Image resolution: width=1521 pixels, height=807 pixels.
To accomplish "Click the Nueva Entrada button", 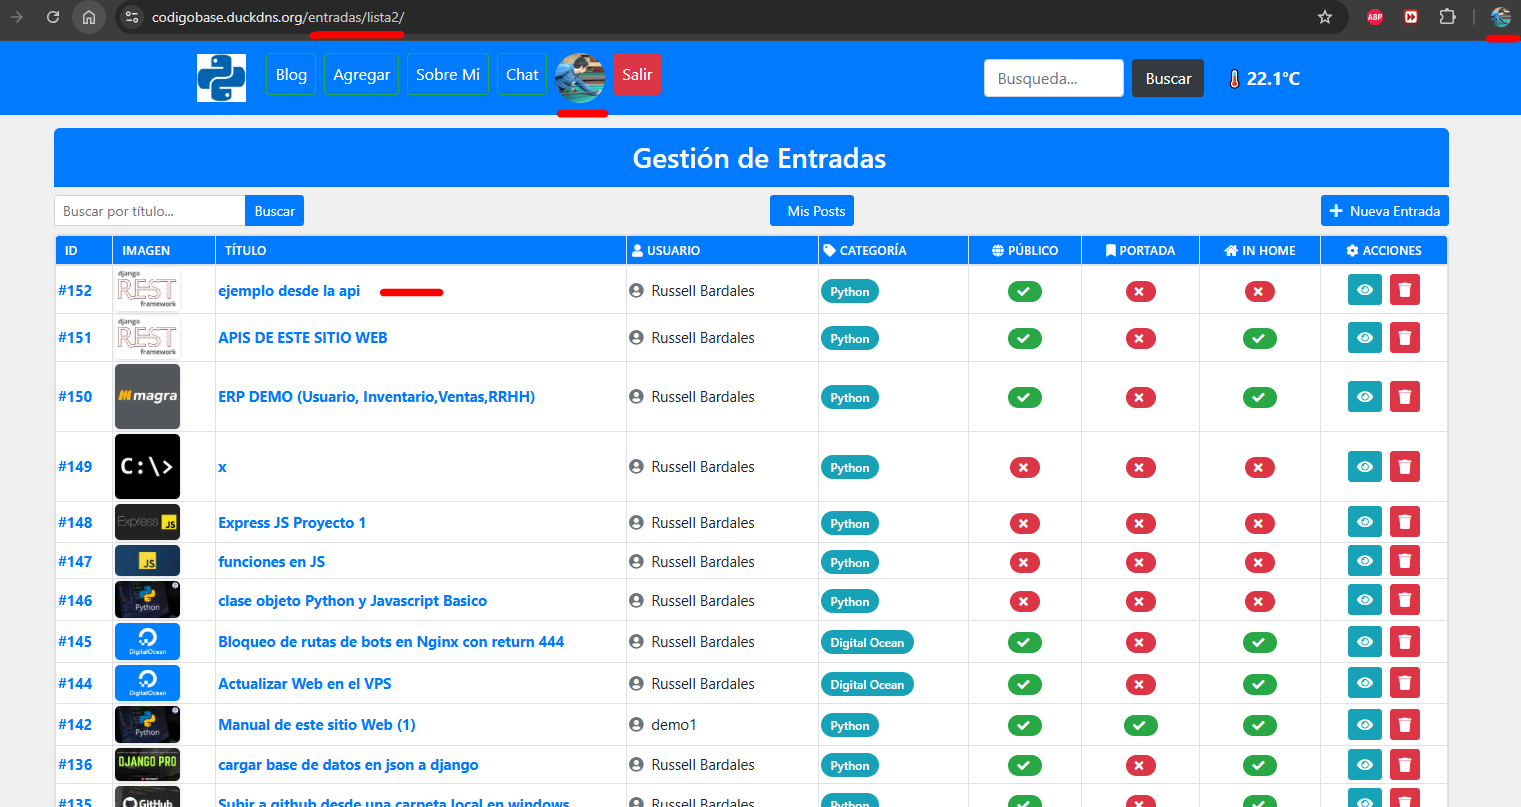I will pyautogui.click(x=1384, y=211).
